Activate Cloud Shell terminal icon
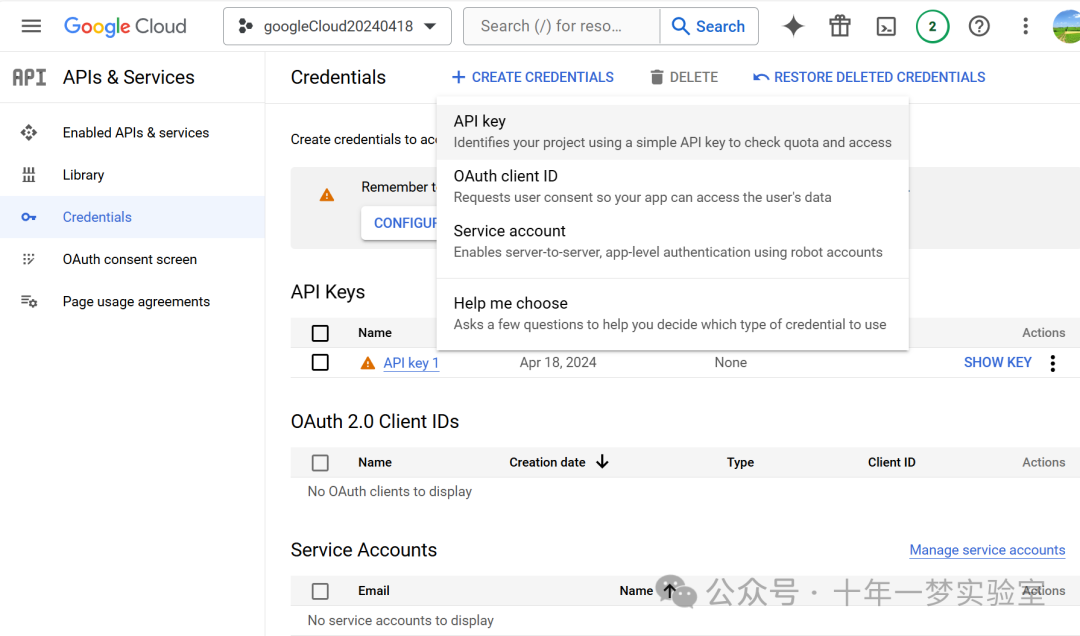 pos(886,26)
